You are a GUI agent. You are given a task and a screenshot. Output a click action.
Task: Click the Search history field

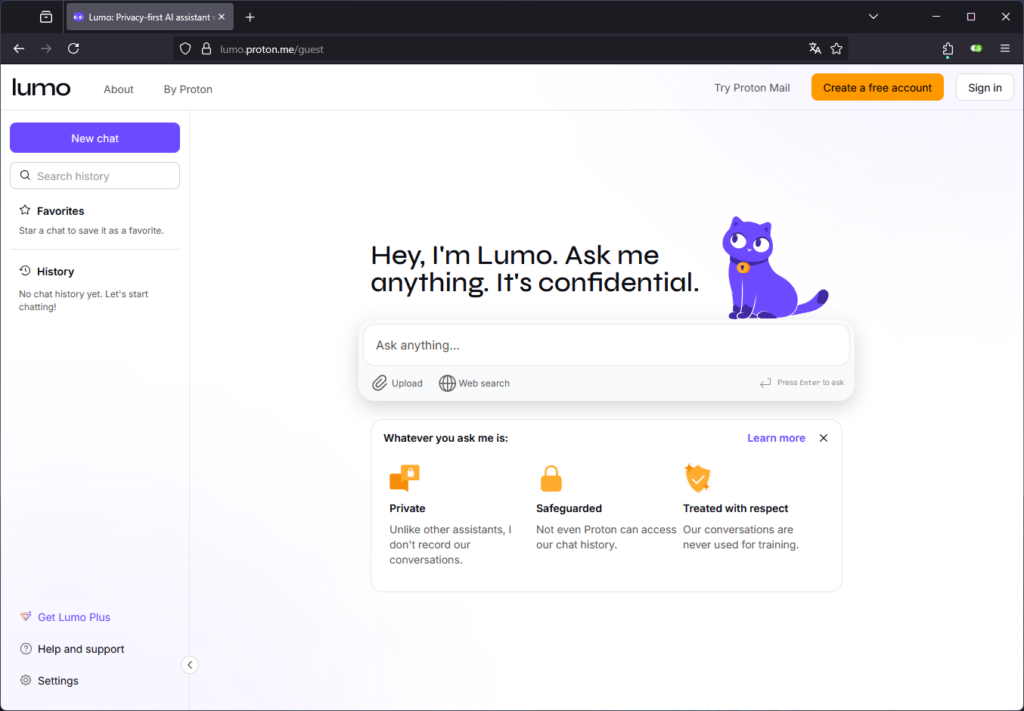coord(95,176)
